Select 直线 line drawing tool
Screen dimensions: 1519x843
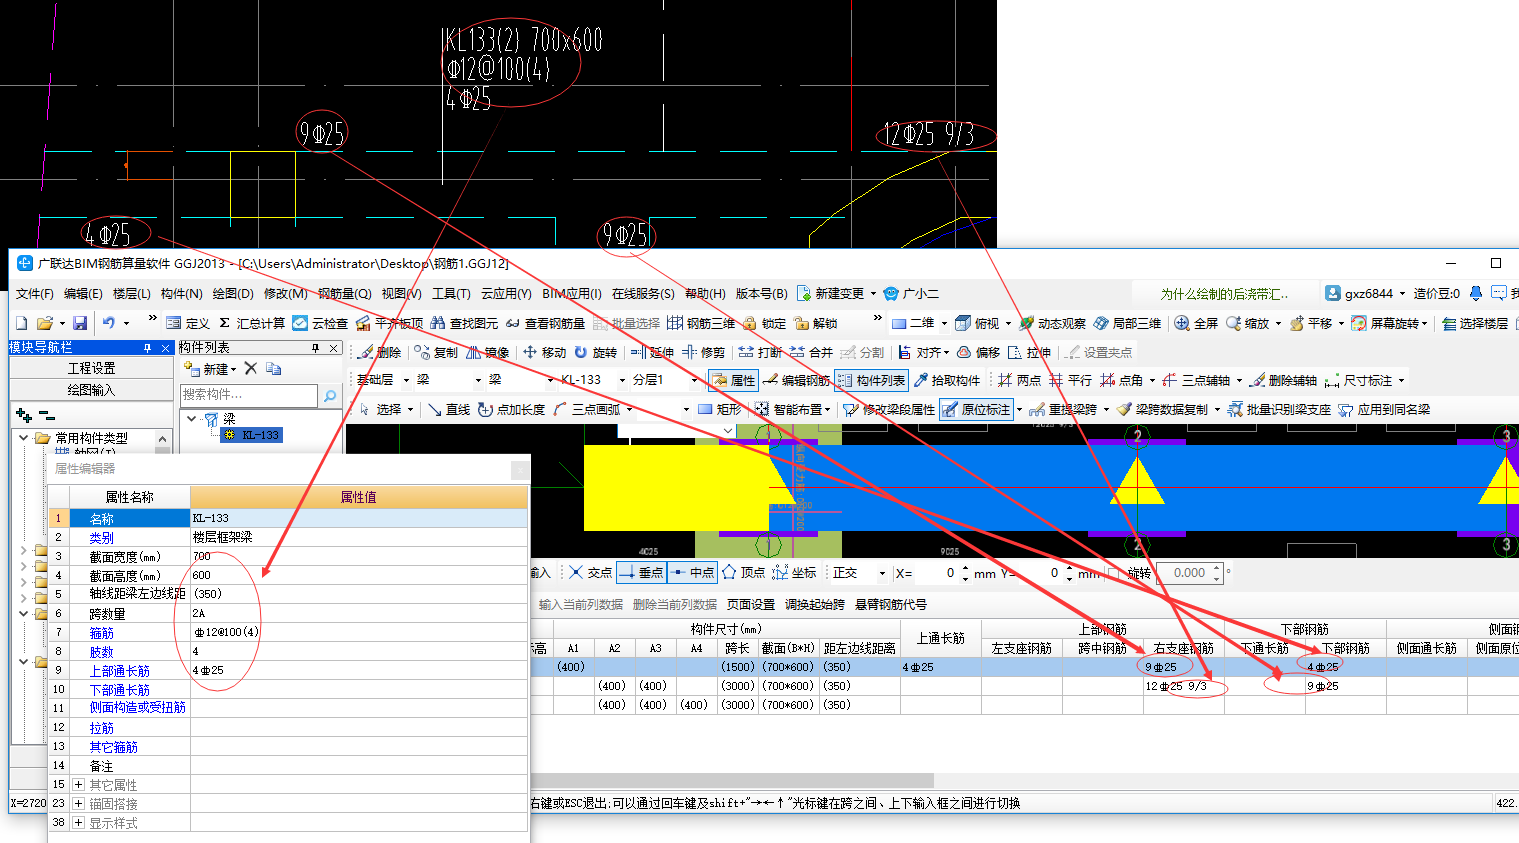coord(449,409)
